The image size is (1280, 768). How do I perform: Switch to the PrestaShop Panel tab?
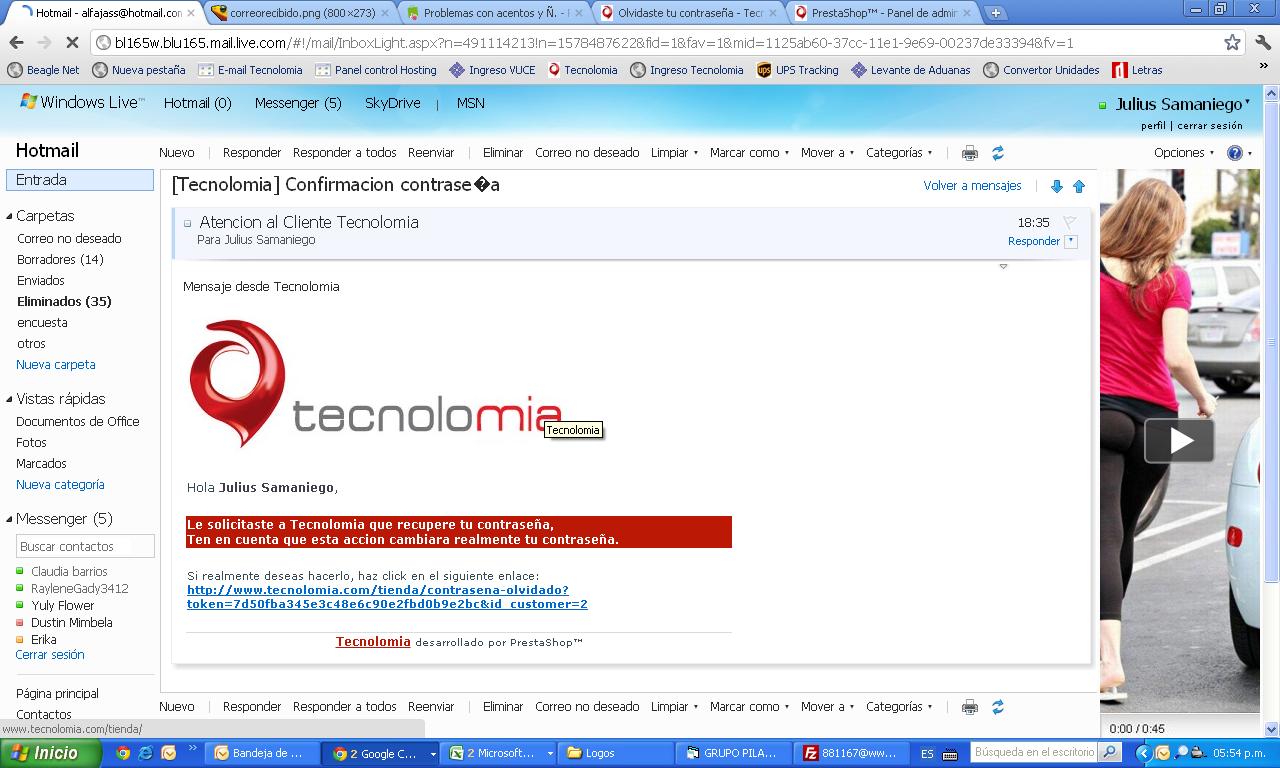pyautogui.click(x=883, y=13)
